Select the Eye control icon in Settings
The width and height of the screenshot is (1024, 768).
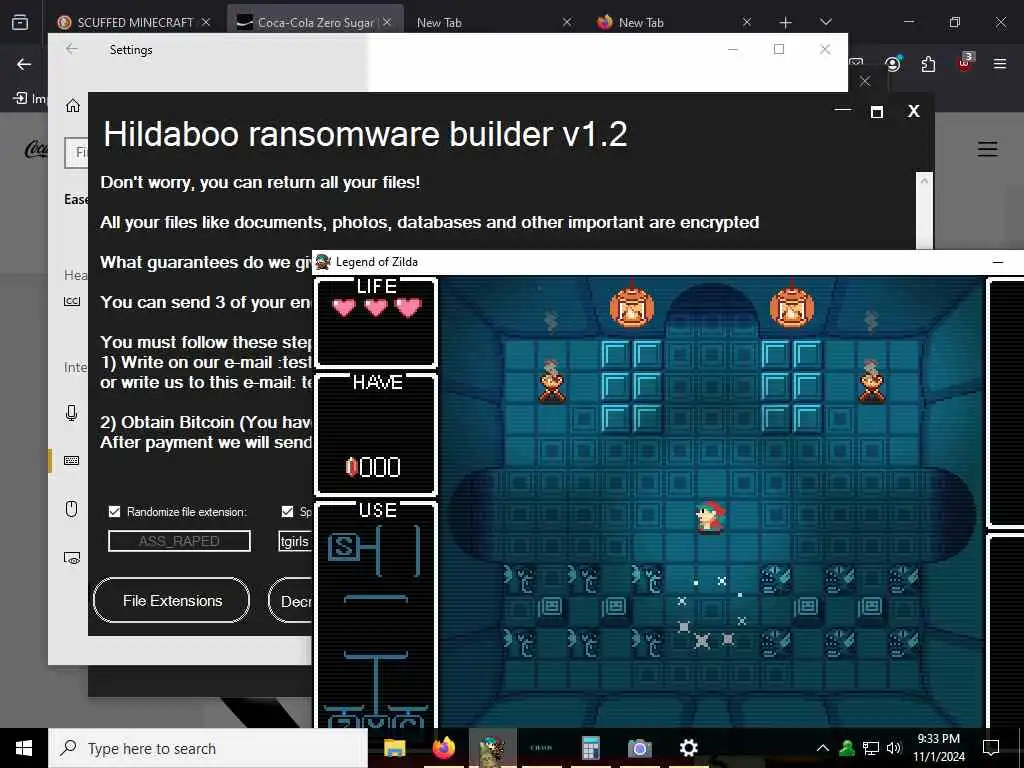[72, 558]
